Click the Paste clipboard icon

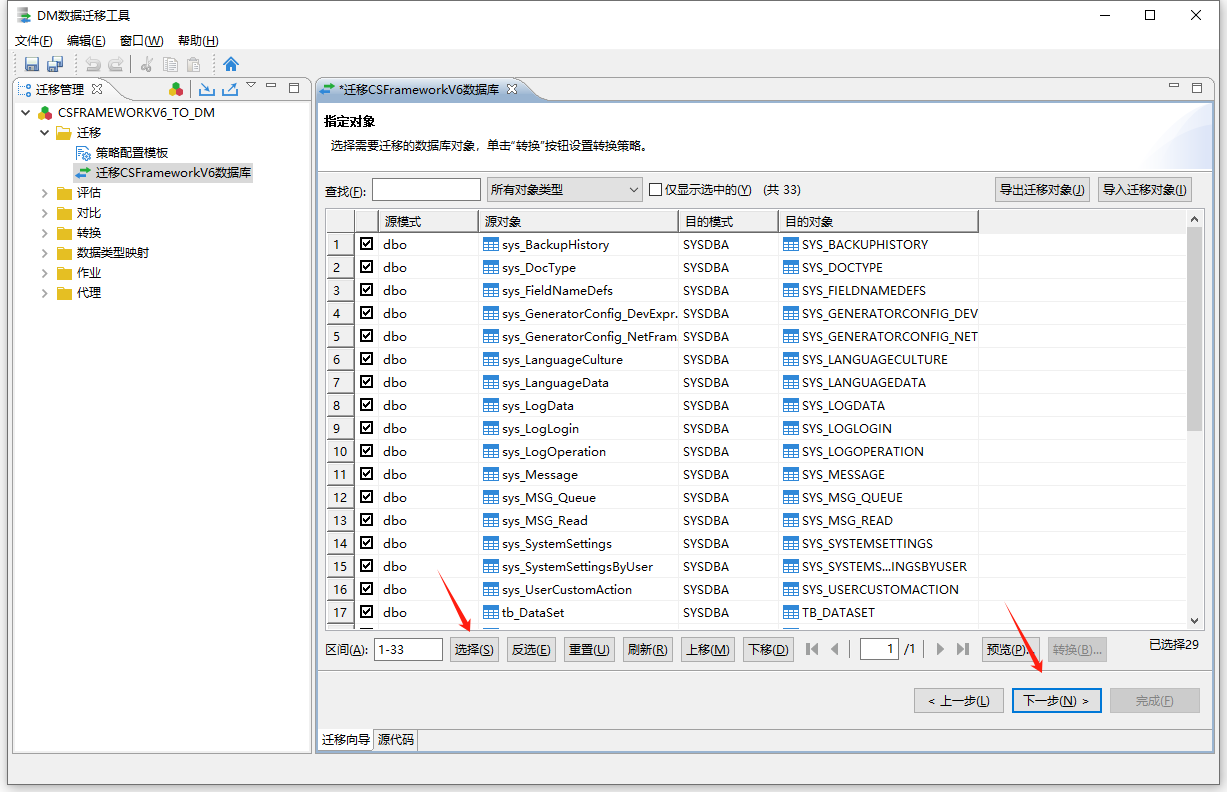pos(193,64)
